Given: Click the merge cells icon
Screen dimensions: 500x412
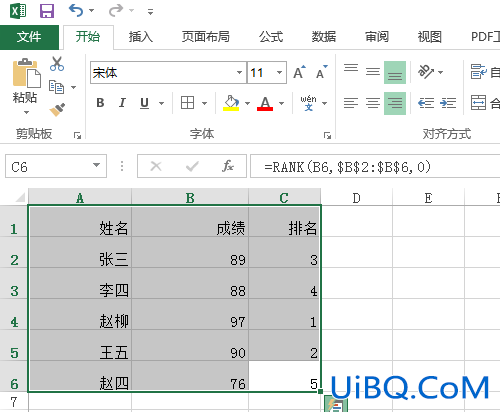Looking at the screenshot, I should pyautogui.click(x=478, y=103).
